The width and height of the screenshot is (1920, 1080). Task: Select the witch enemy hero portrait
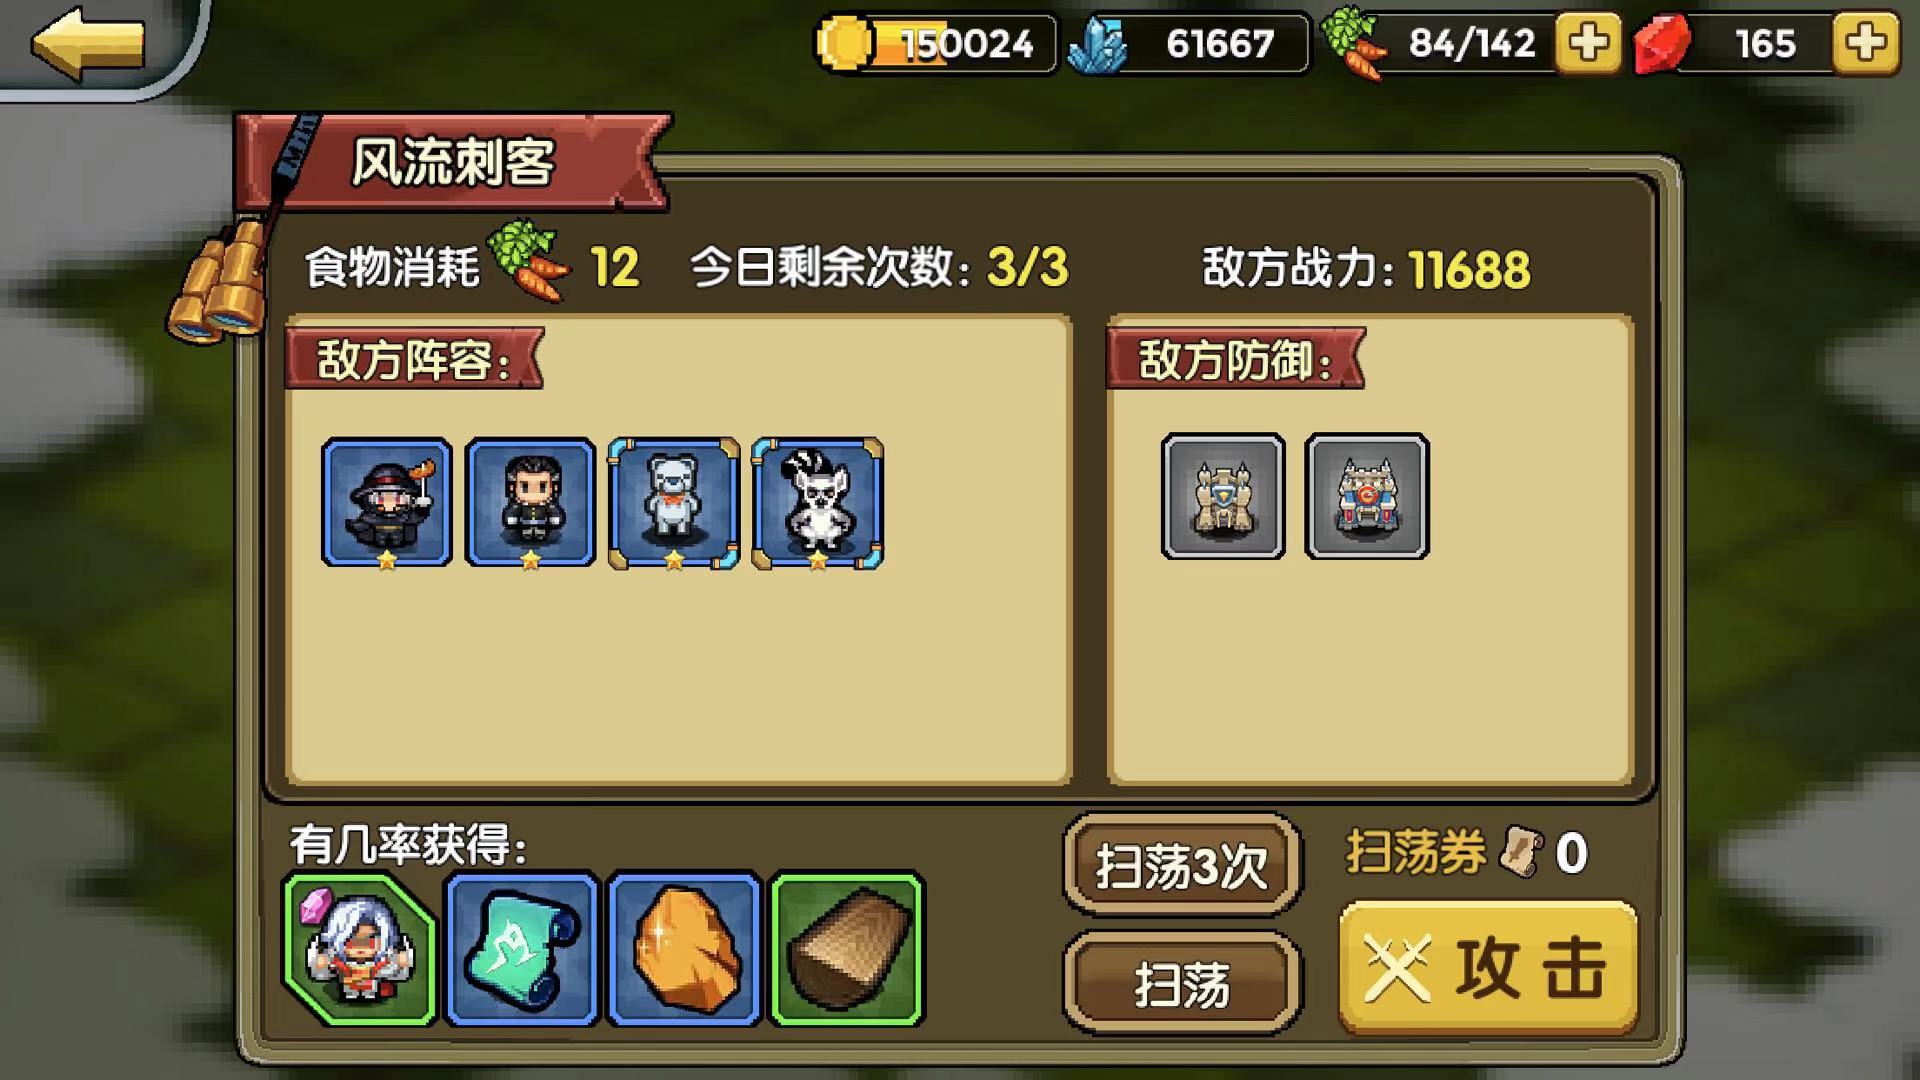pyautogui.click(x=387, y=503)
